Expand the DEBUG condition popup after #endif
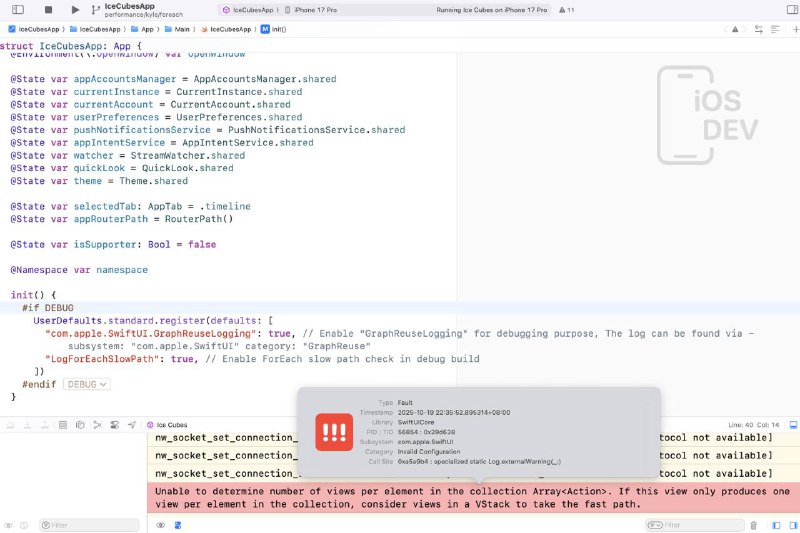 pos(86,384)
